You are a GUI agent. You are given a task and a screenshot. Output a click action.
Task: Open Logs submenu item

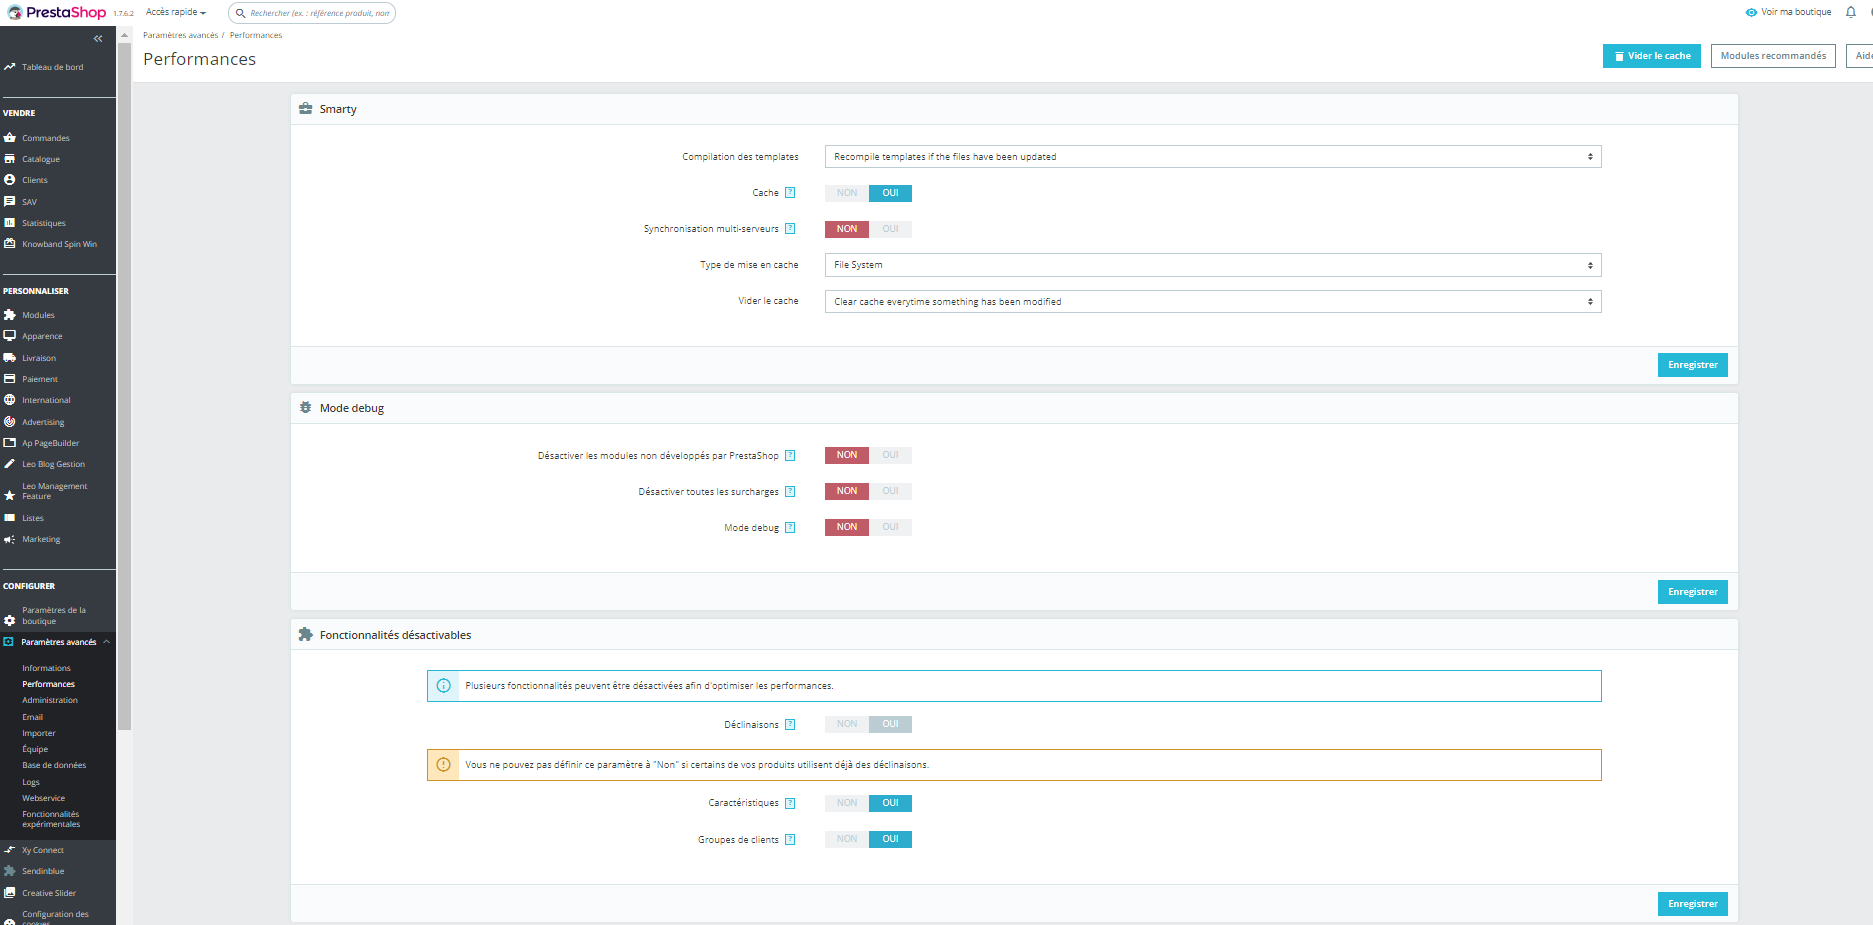[x=31, y=782]
